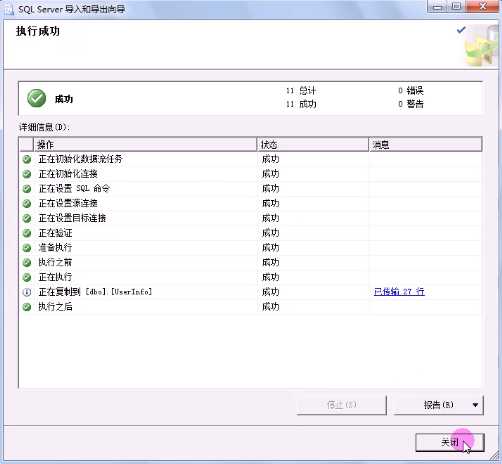Click the 关闭 button
The image size is (502, 464).
(x=449, y=442)
